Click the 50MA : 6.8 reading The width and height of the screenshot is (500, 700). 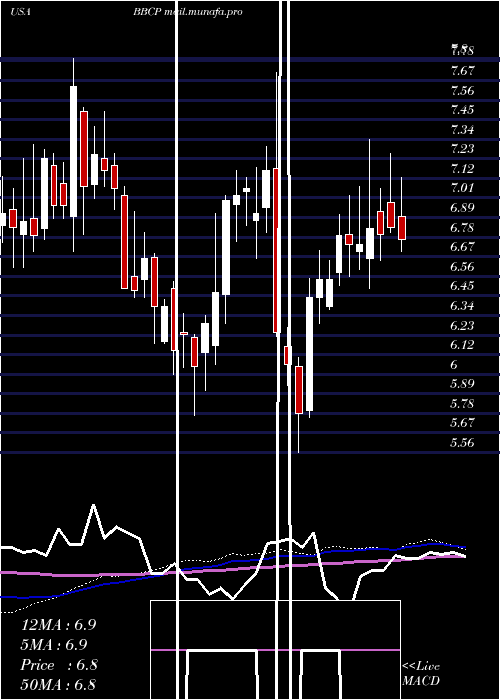[58, 685]
